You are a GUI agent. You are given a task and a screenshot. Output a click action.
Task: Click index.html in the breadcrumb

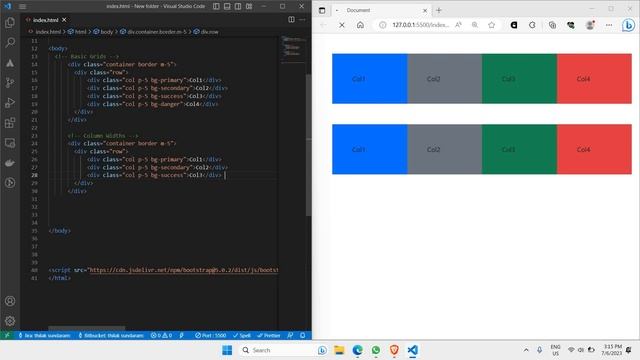pos(48,31)
